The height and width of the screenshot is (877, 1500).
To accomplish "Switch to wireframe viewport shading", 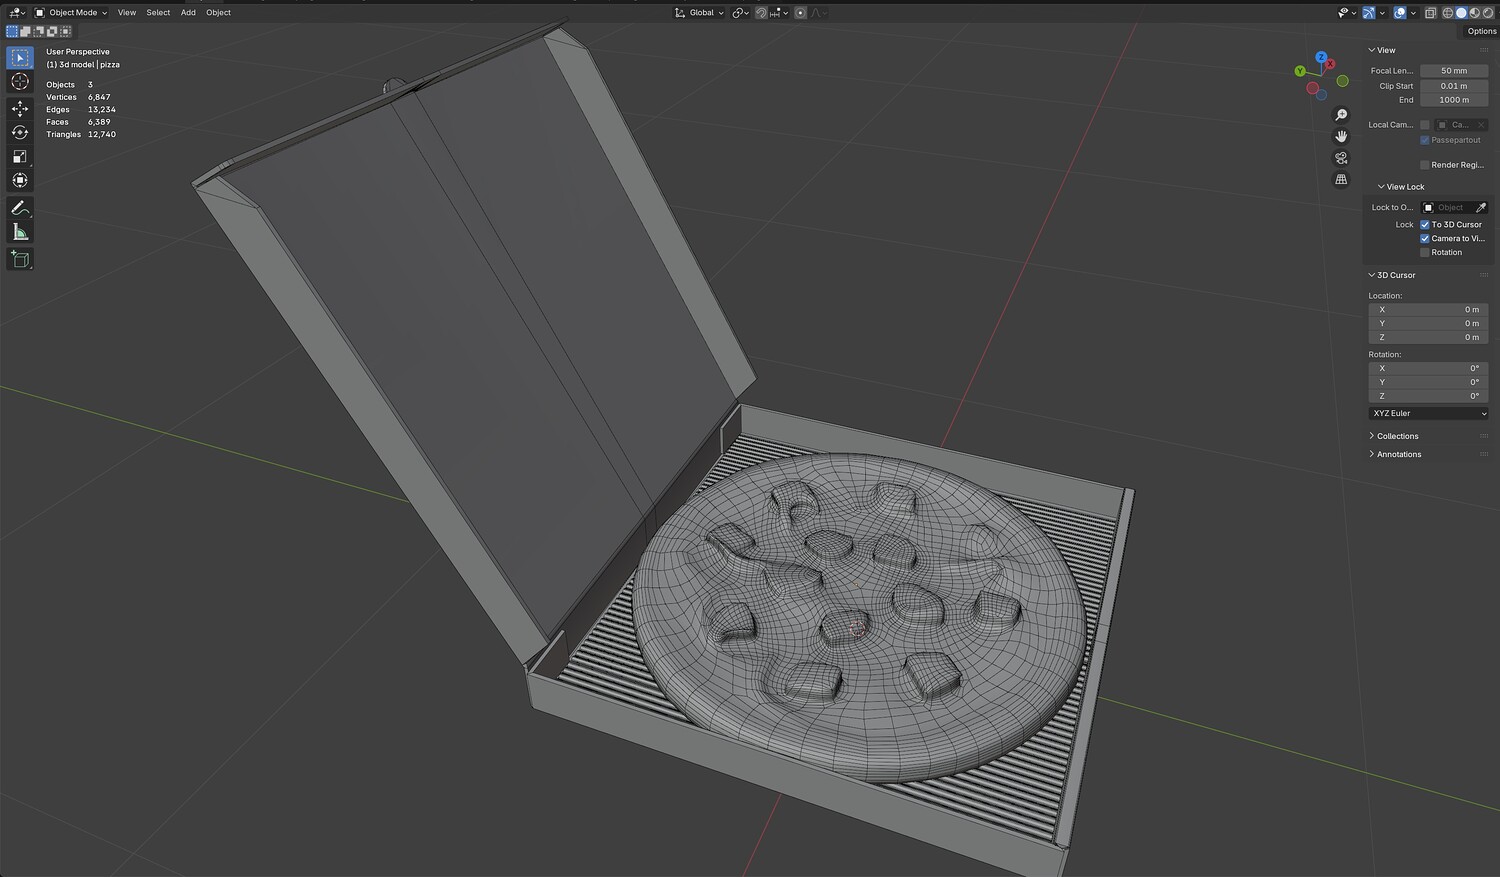I will tap(1448, 13).
